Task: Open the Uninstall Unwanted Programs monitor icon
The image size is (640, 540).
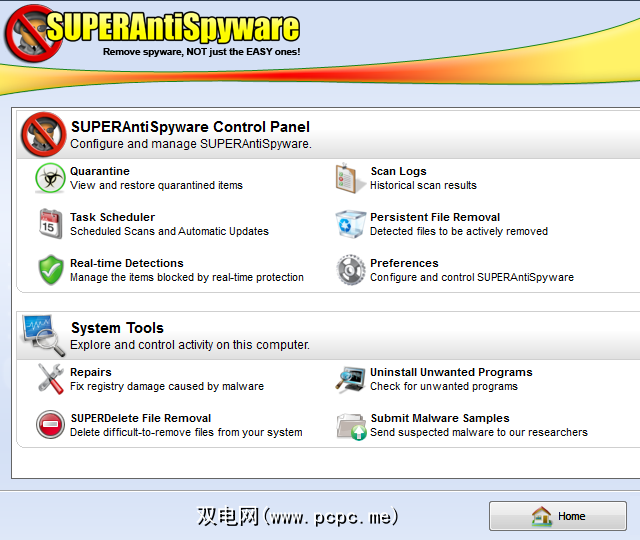Action: click(x=350, y=379)
